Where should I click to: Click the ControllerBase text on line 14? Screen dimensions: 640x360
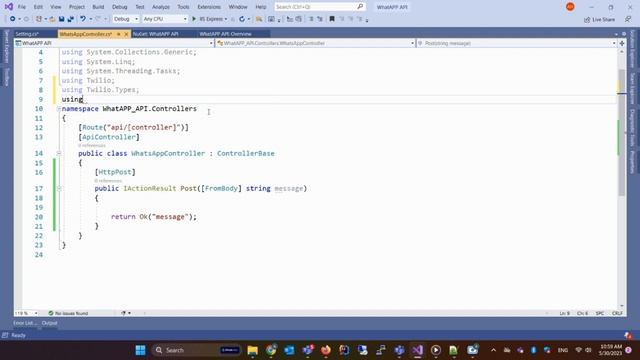(x=246, y=153)
